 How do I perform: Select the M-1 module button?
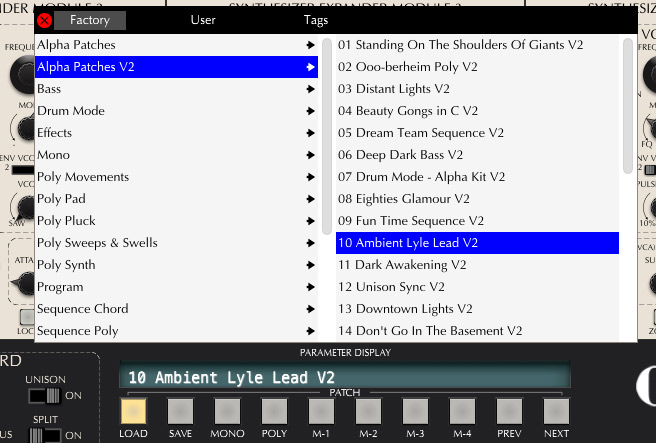point(321,411)
